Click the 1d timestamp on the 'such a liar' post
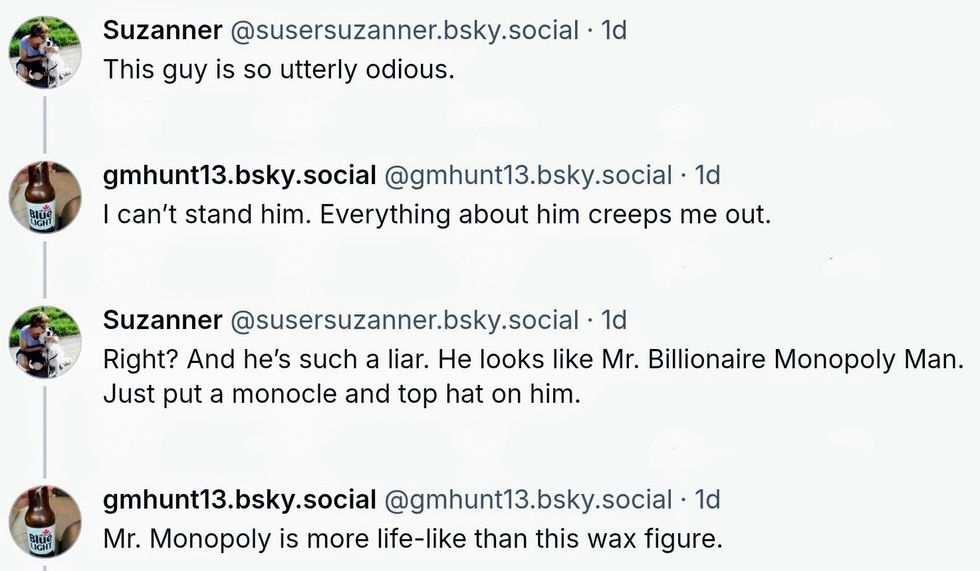980x571 pixels. pyautogui.click(x=611, y=320)
